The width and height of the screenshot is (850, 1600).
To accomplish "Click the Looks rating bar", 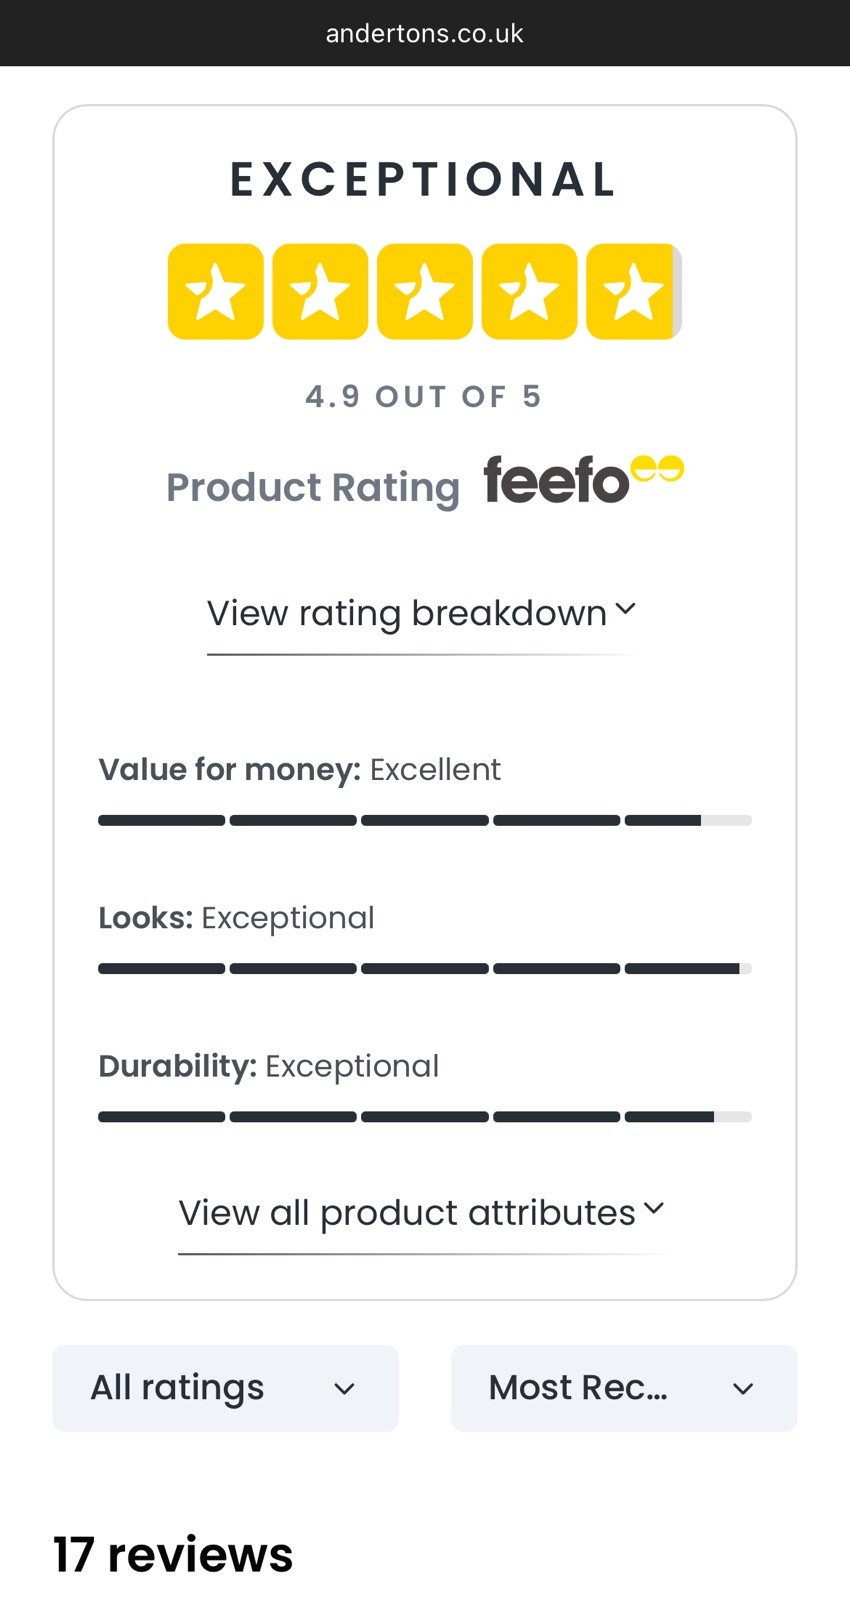I will pos(425,968).
